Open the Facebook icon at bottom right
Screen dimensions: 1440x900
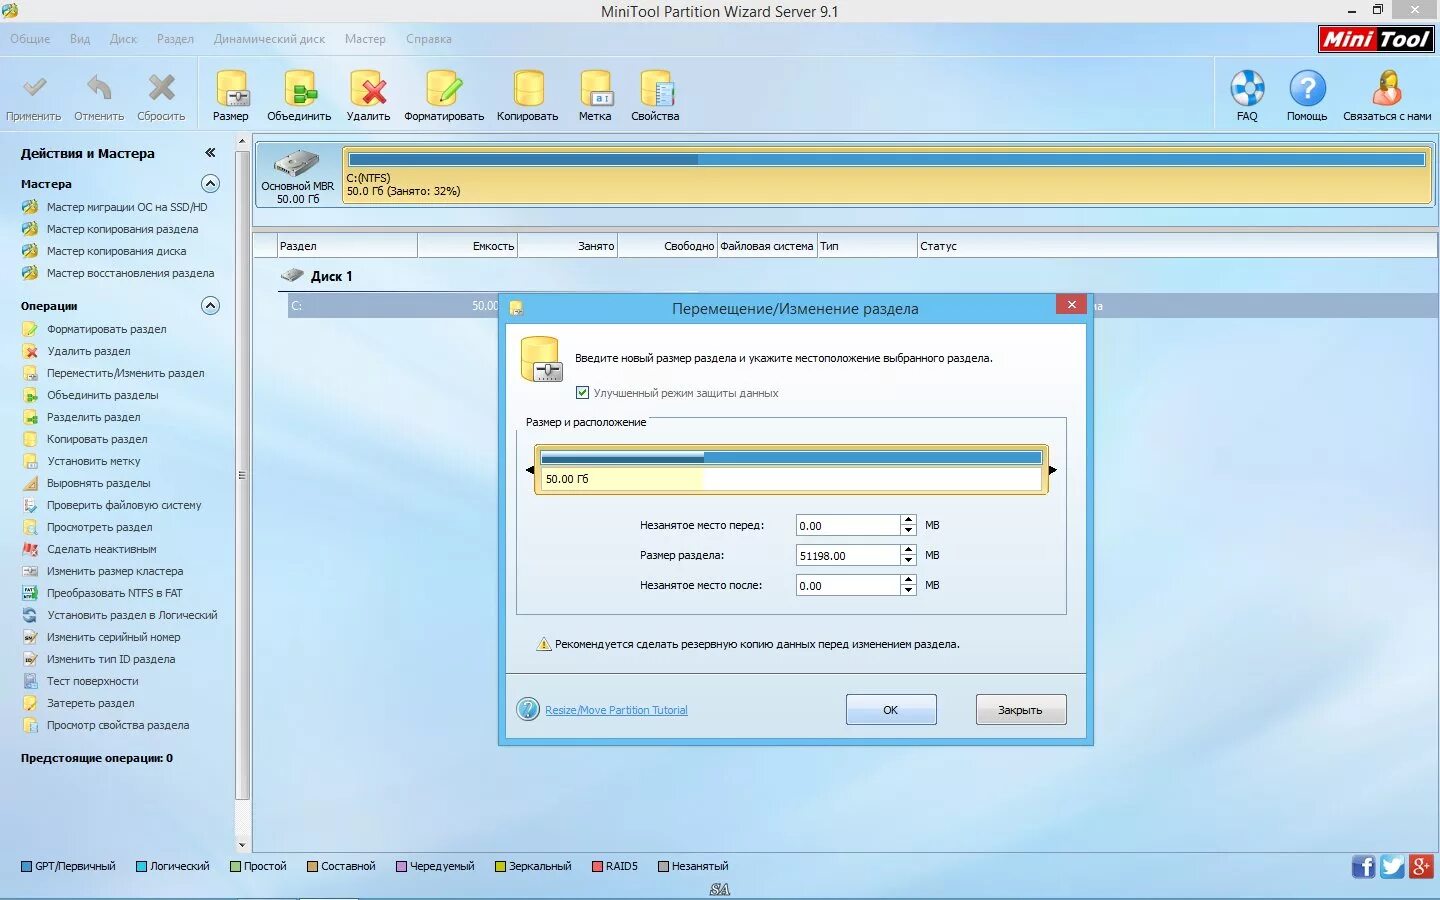click(1363, 866)
